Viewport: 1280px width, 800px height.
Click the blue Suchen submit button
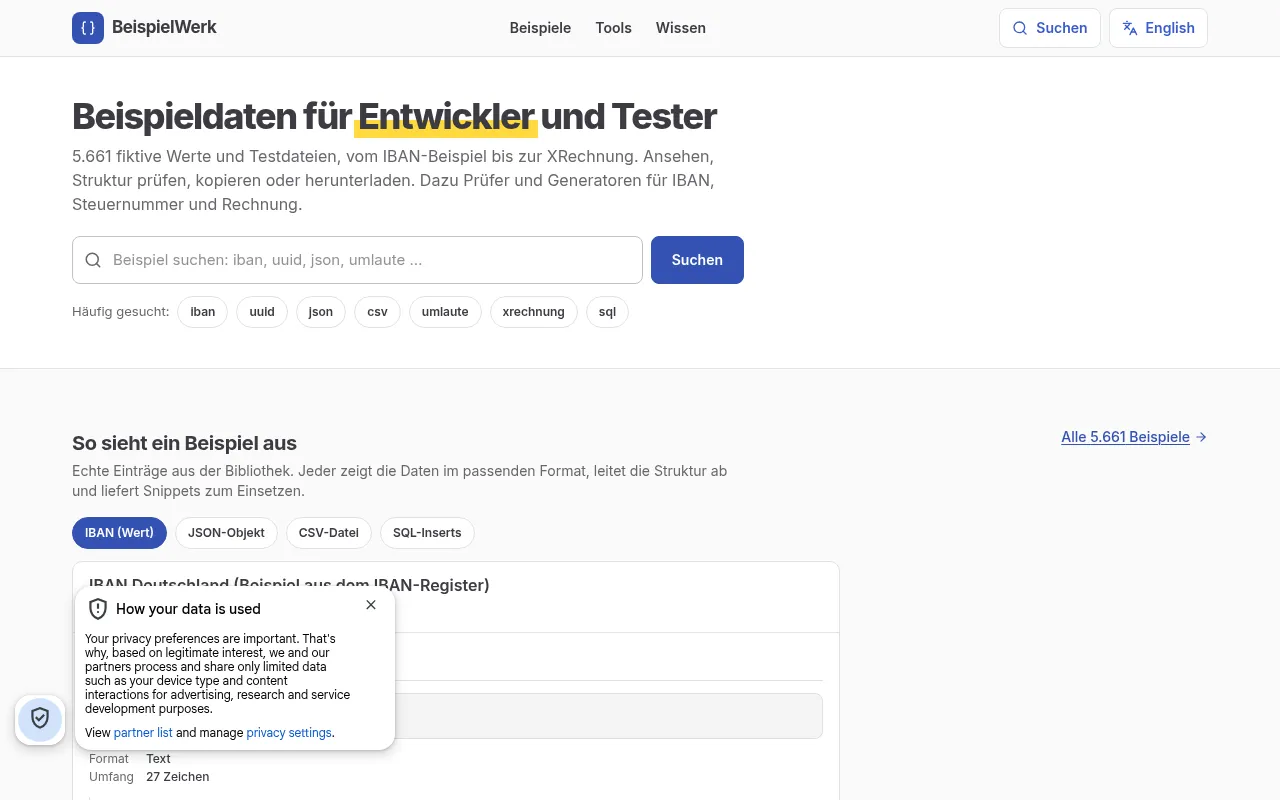pos(697,260)
